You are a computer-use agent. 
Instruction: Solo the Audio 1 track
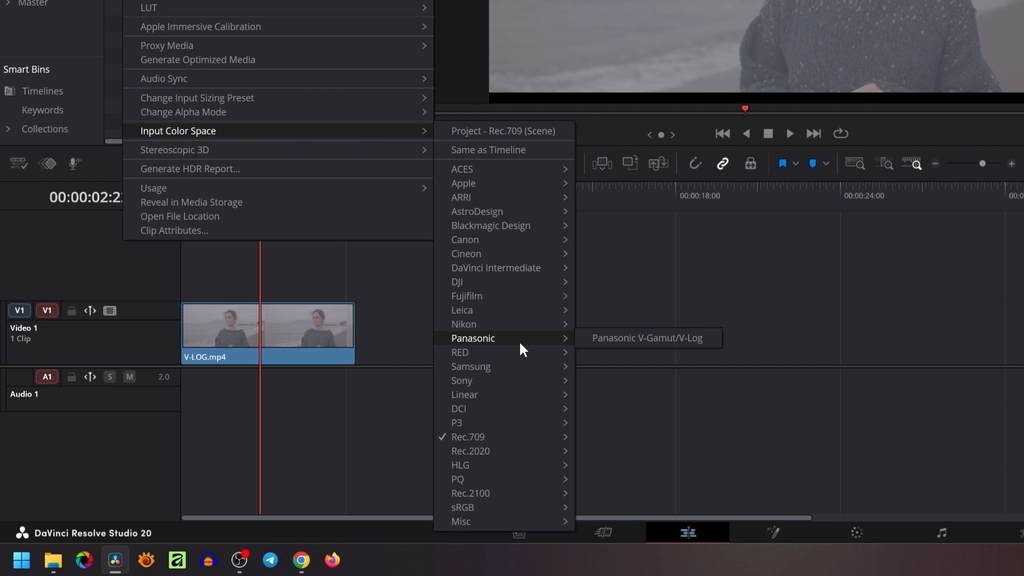[x=109, y=376]
